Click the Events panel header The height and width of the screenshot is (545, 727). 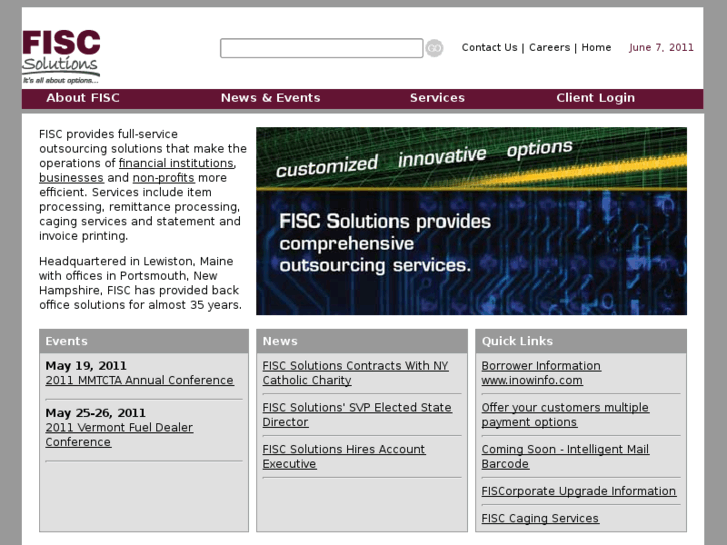tap(144, 341)
